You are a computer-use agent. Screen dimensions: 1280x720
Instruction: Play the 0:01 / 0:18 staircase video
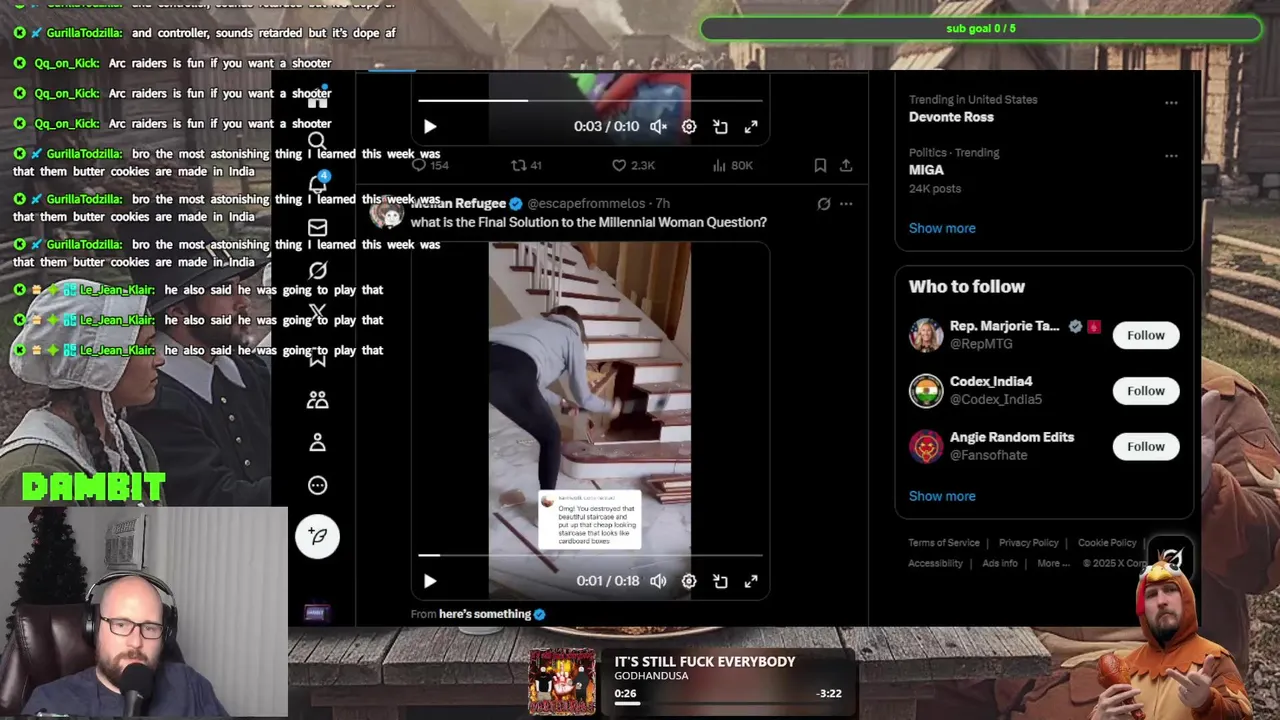[x=430, y=581]
